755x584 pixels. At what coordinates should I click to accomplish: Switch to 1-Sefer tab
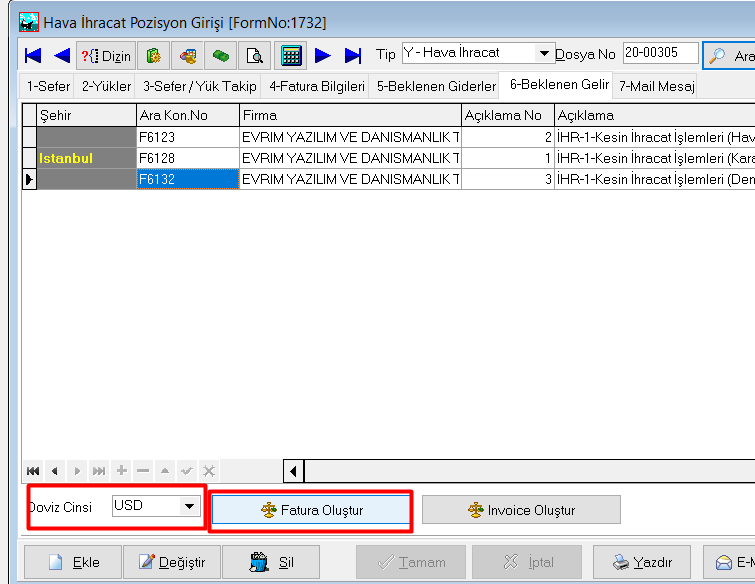click(x=48, y=86)
